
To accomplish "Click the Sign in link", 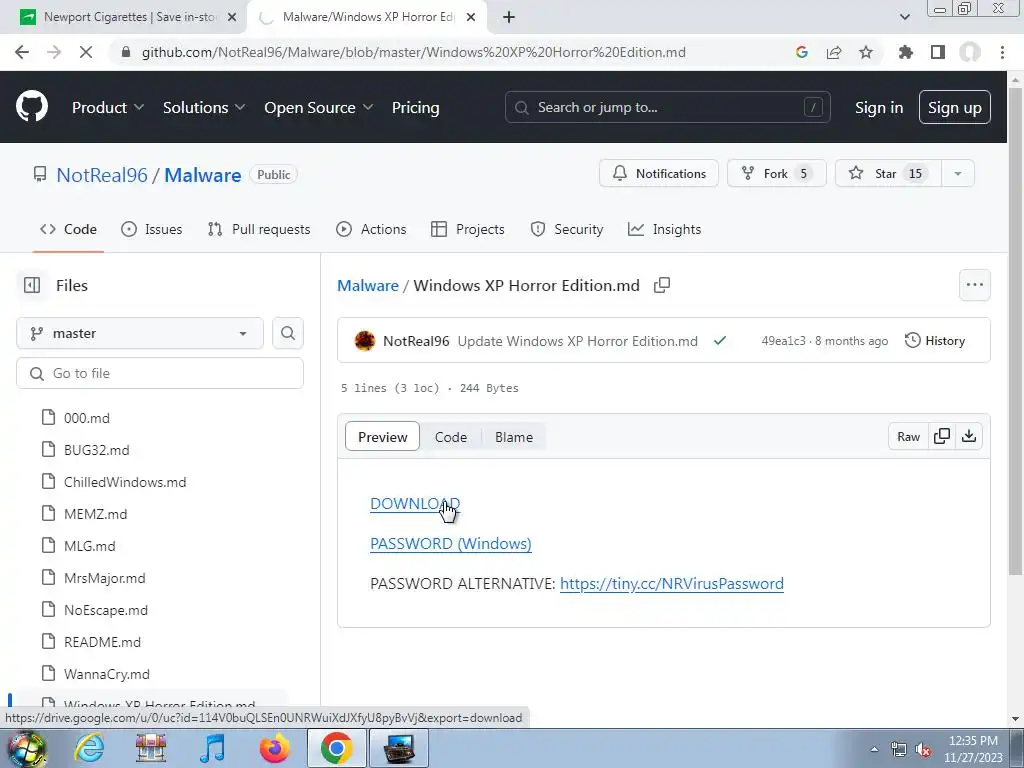I will point(879,107).
